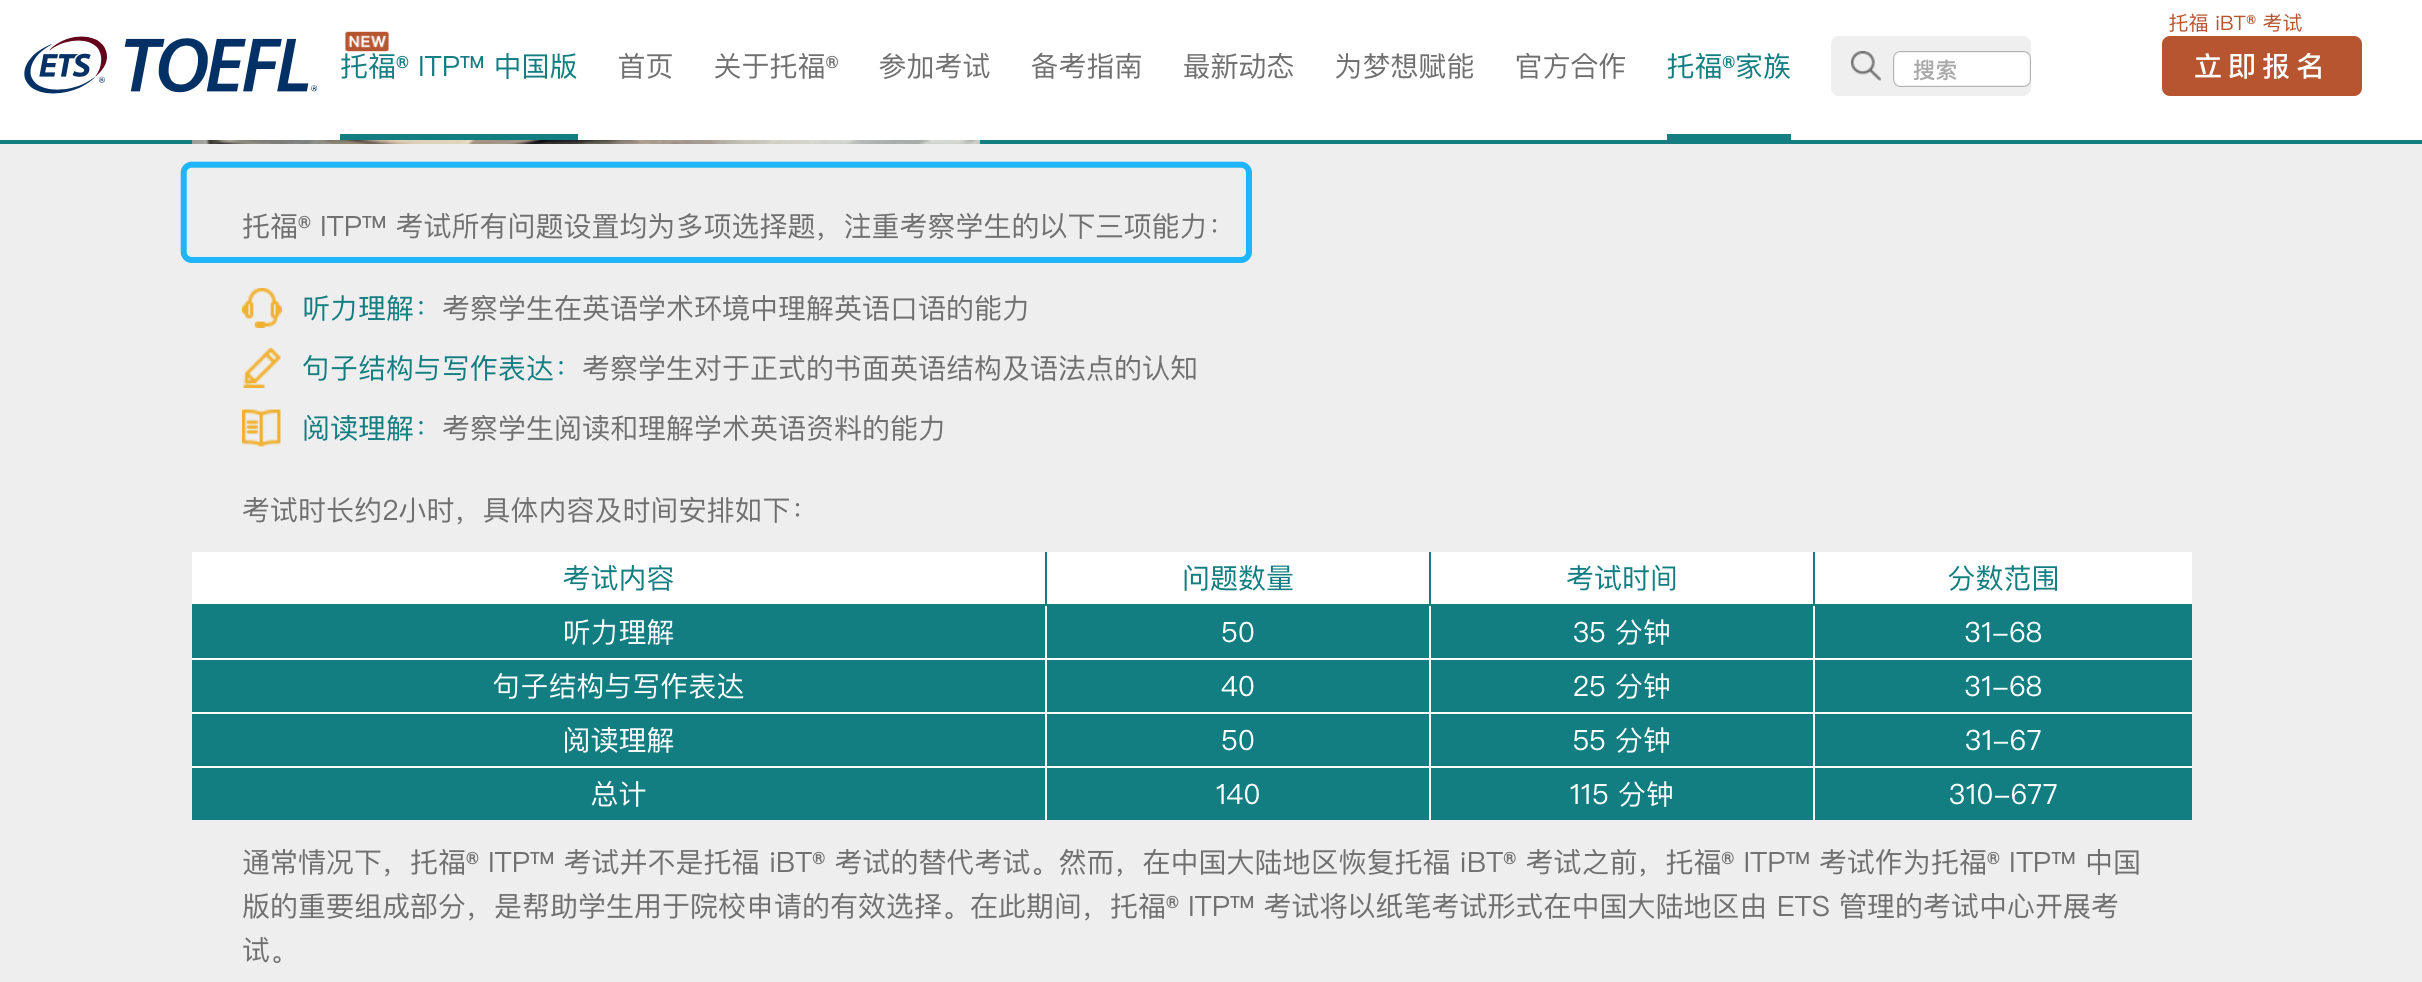Image resolution: width=2422 pixels, height=982 pixels.
Task: Click the 31–67 score range cell
Action: (2003, 740)
